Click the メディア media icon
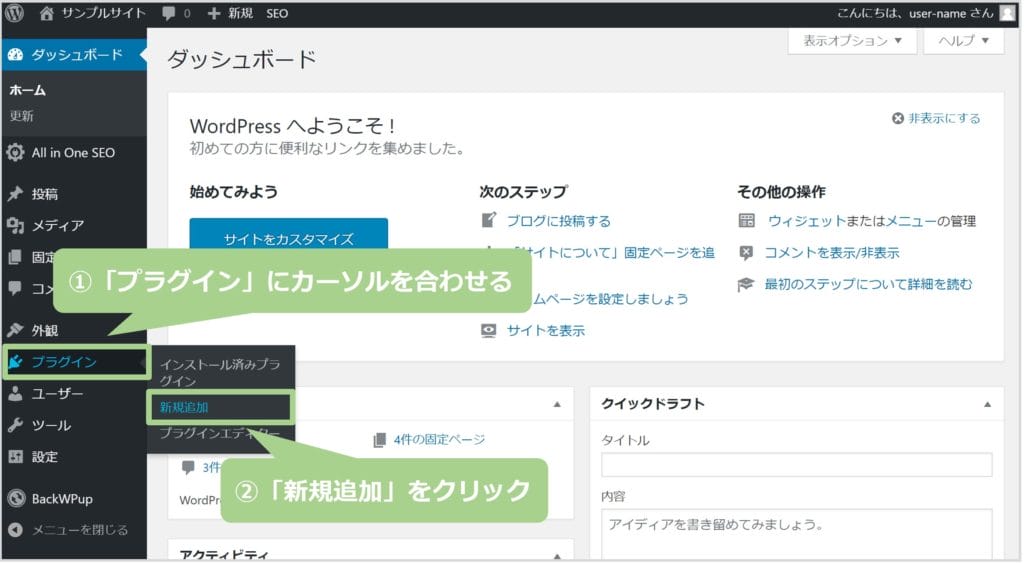The height and width of the screenshot is (564, 1024). click(x=15, y=225)
